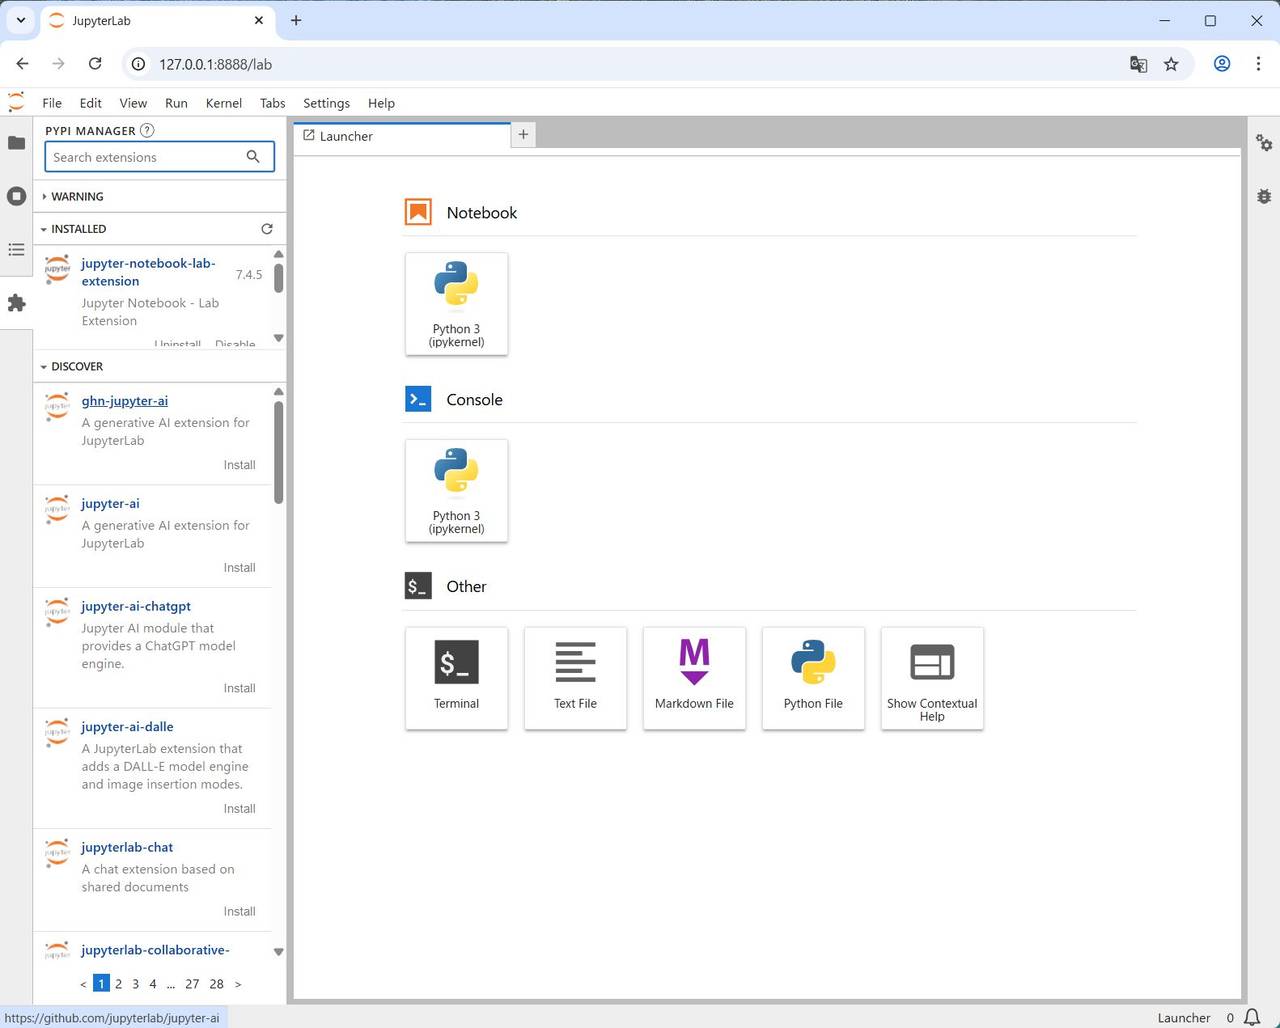1280x1028 pixels.
Task: Open the Debugger bug icon in right sidebar
Action: pos(1264,196)
